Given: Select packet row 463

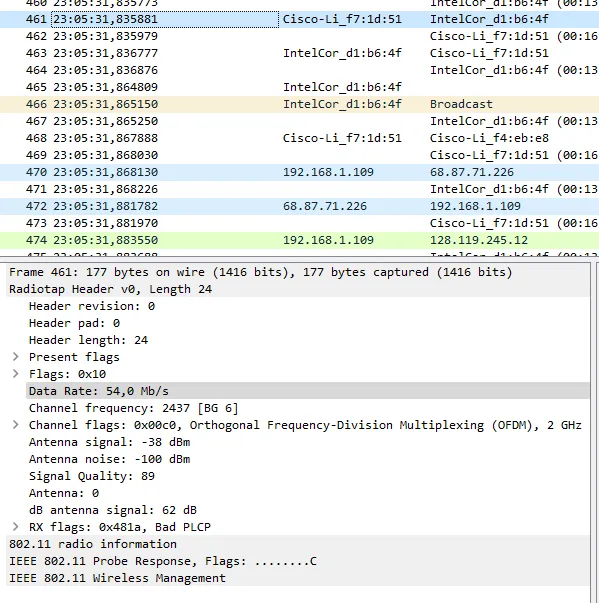Looking at the screenshot, I should 300,53.
